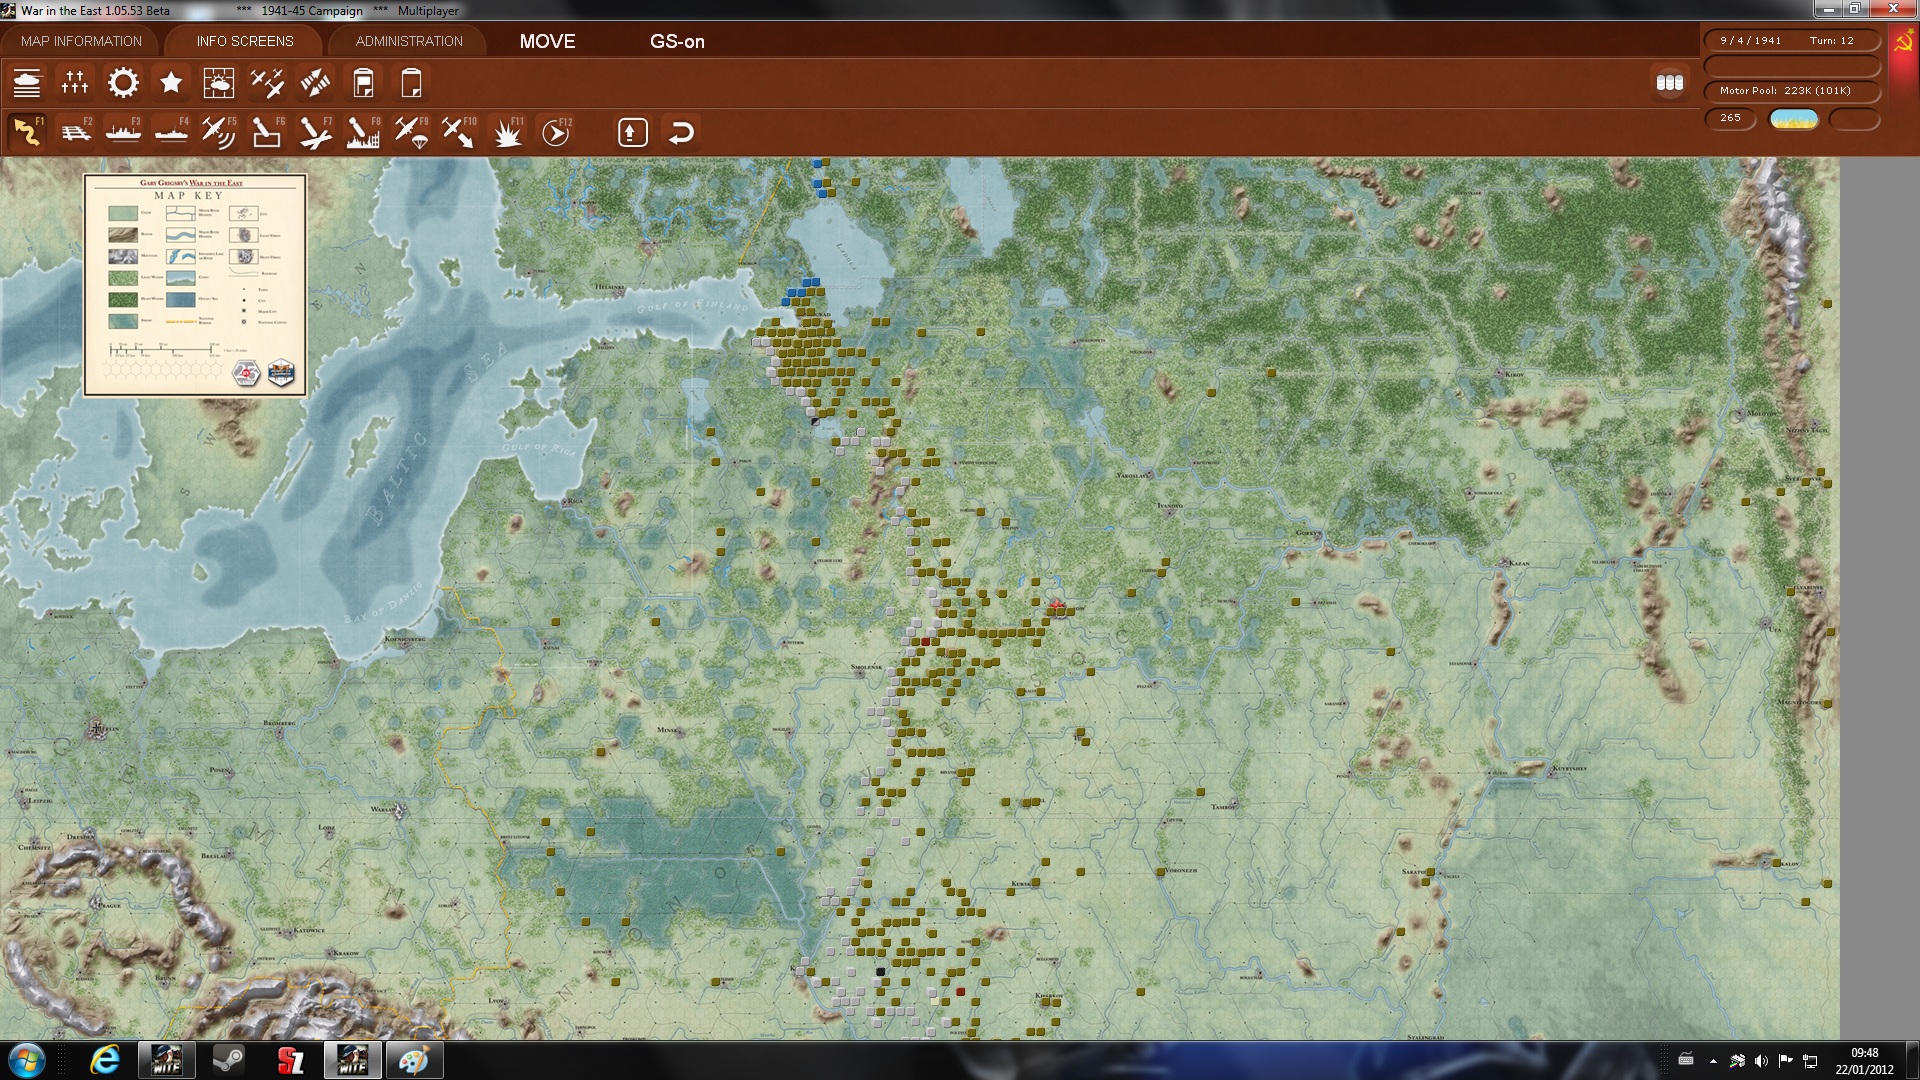Open Paint from the taskbar

pyautogui.click(x=413, y=1060)
